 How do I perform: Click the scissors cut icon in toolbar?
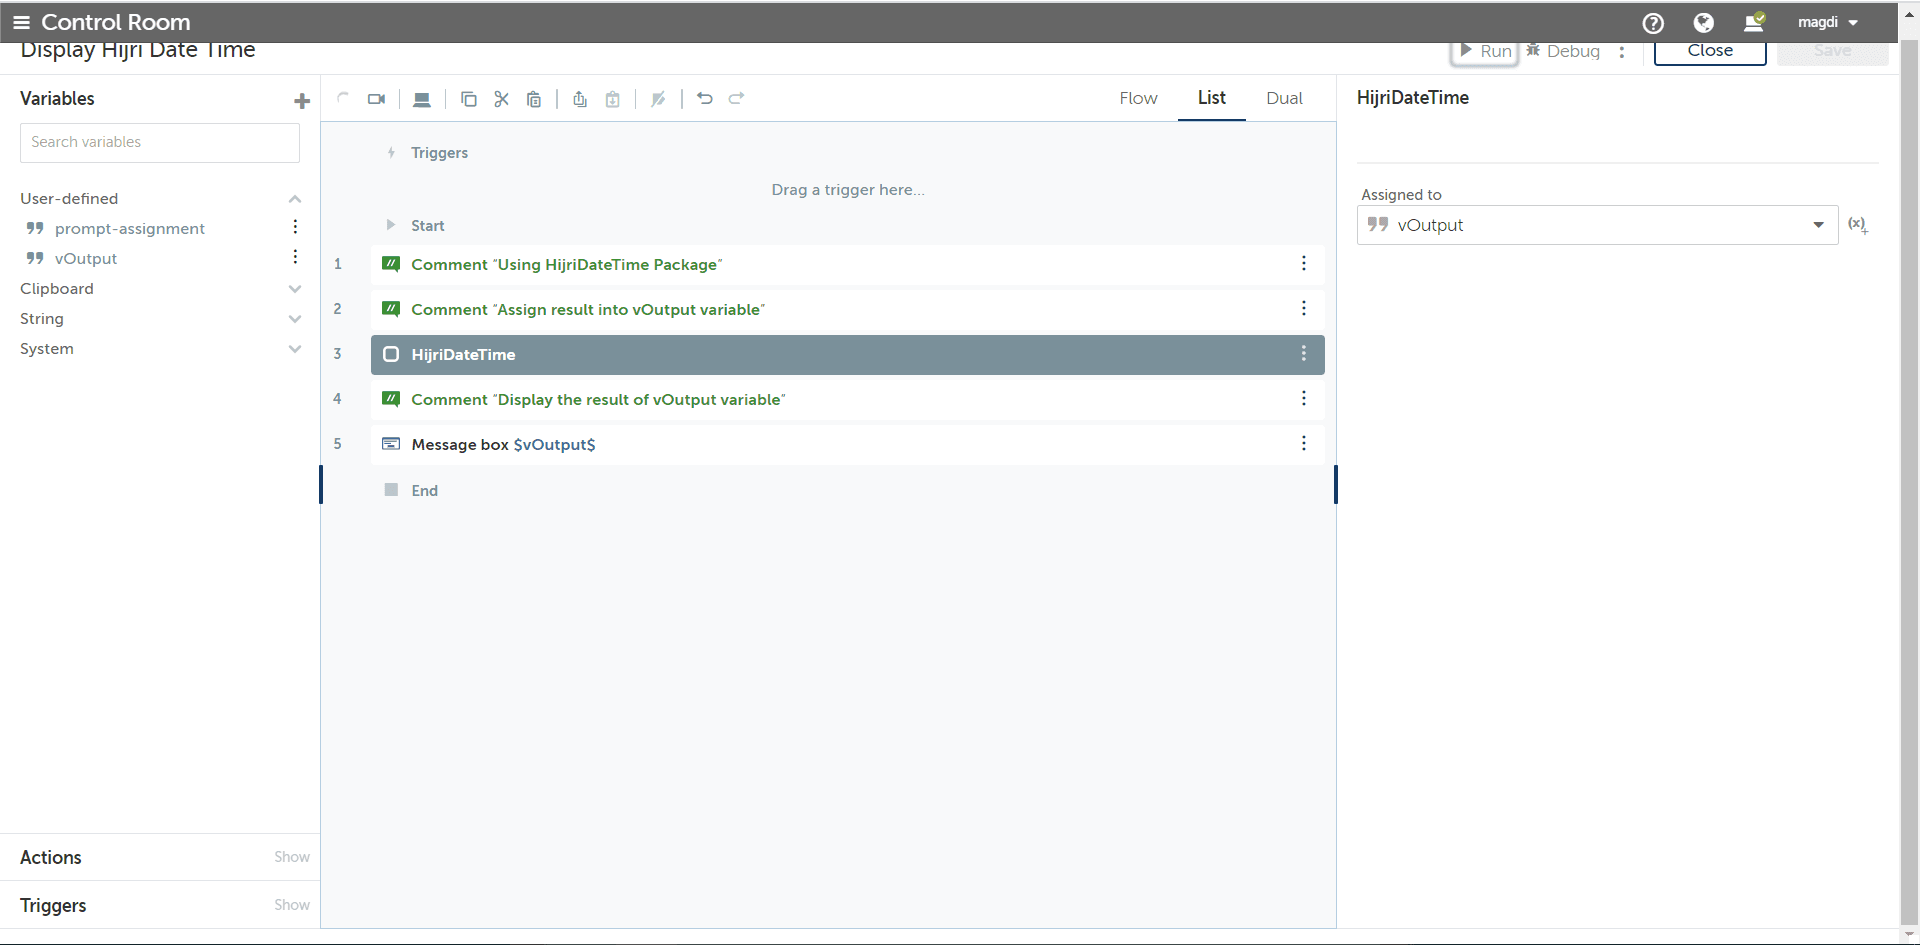[502, 99]
